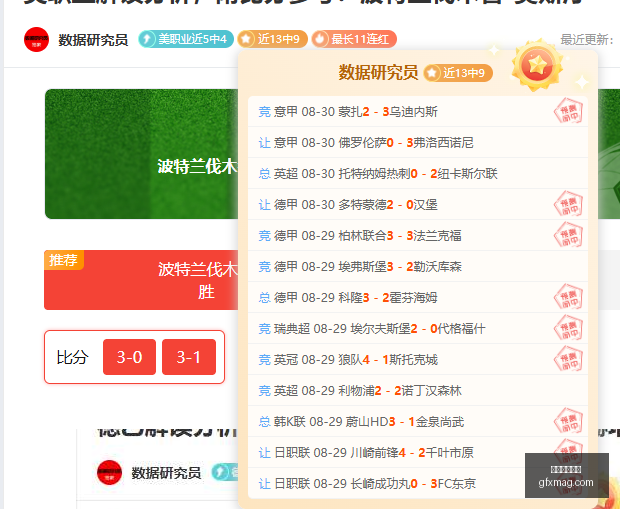Click the hit stamp on the 蒙扎 vs 乌迪内斯 row

click(x=568, y=111)
